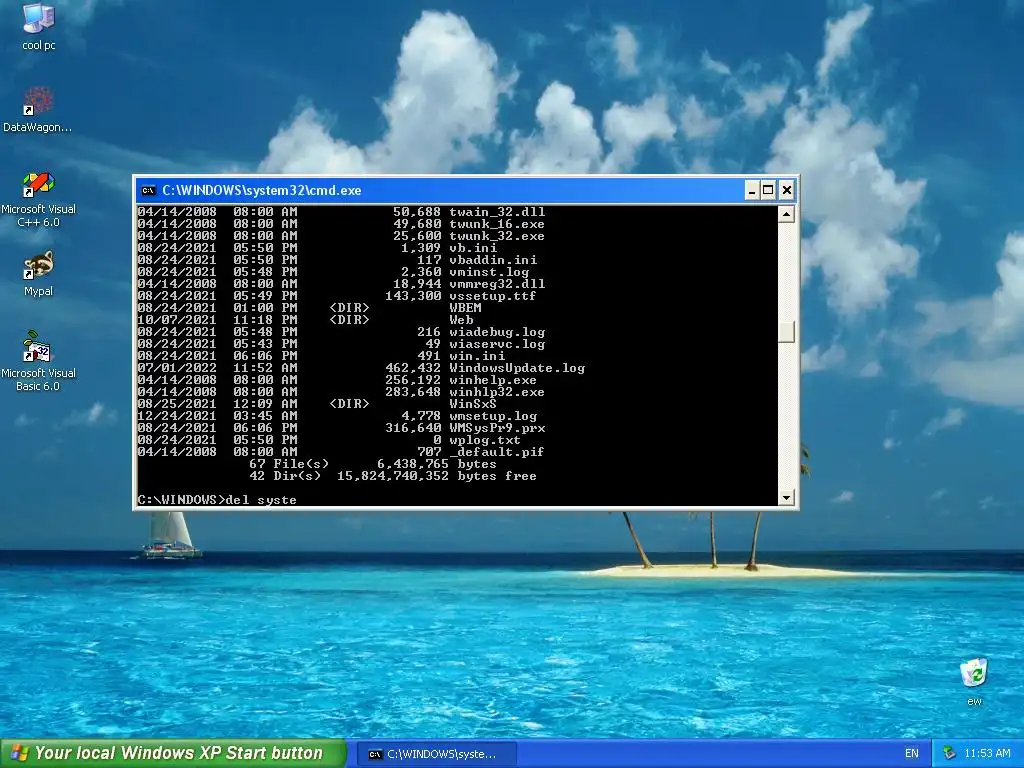The image size is (1024, 768).
Task: Click the wplog.txt file name
Action: (x=485, y=440)
